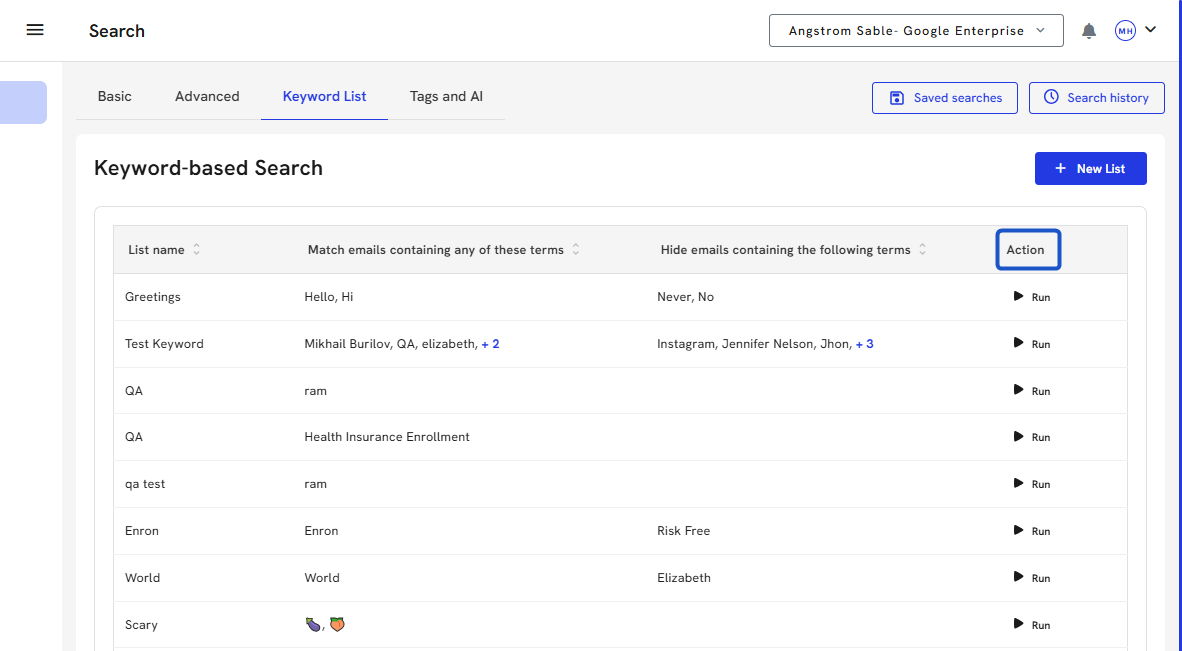Switch to the Advanced tab

click(x=207, y=97)
